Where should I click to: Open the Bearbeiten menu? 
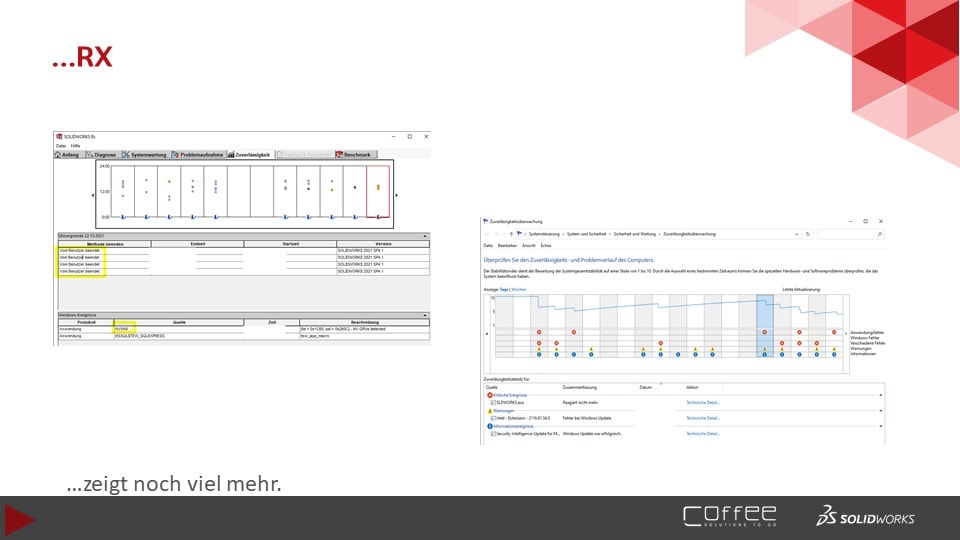[507, 246]
